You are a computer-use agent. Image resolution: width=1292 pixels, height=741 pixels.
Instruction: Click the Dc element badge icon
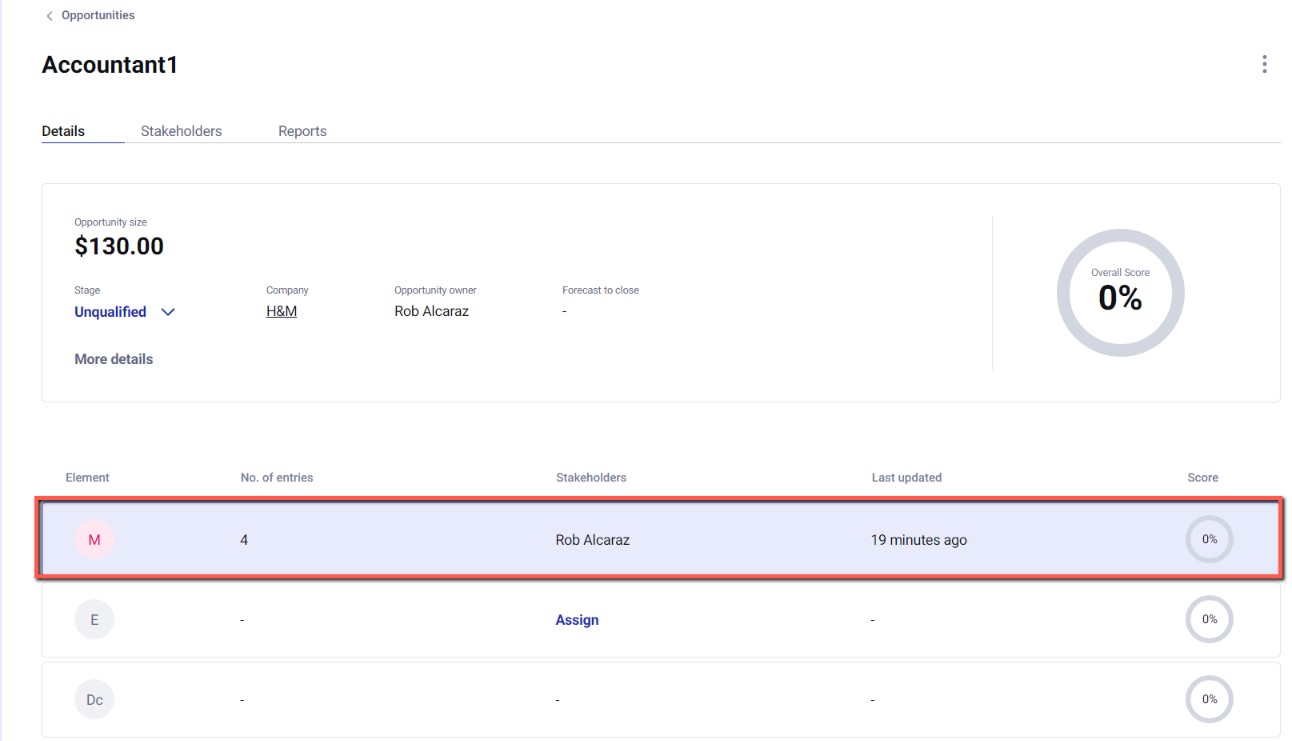point(94,700)
